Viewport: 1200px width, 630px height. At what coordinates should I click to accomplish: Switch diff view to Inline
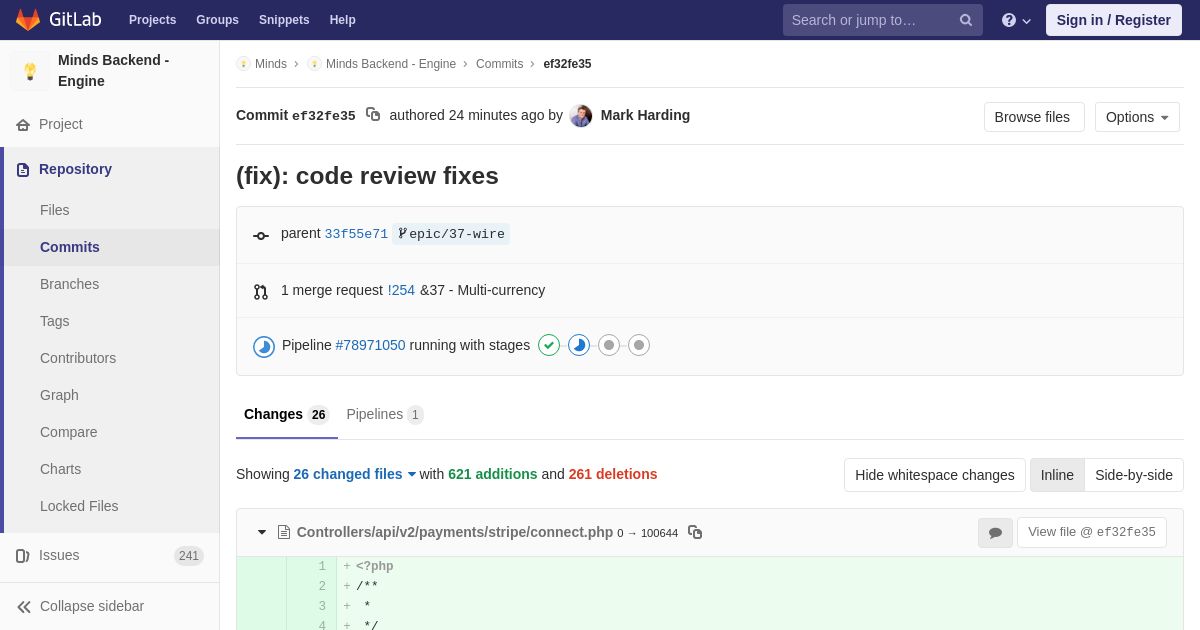1057,475
